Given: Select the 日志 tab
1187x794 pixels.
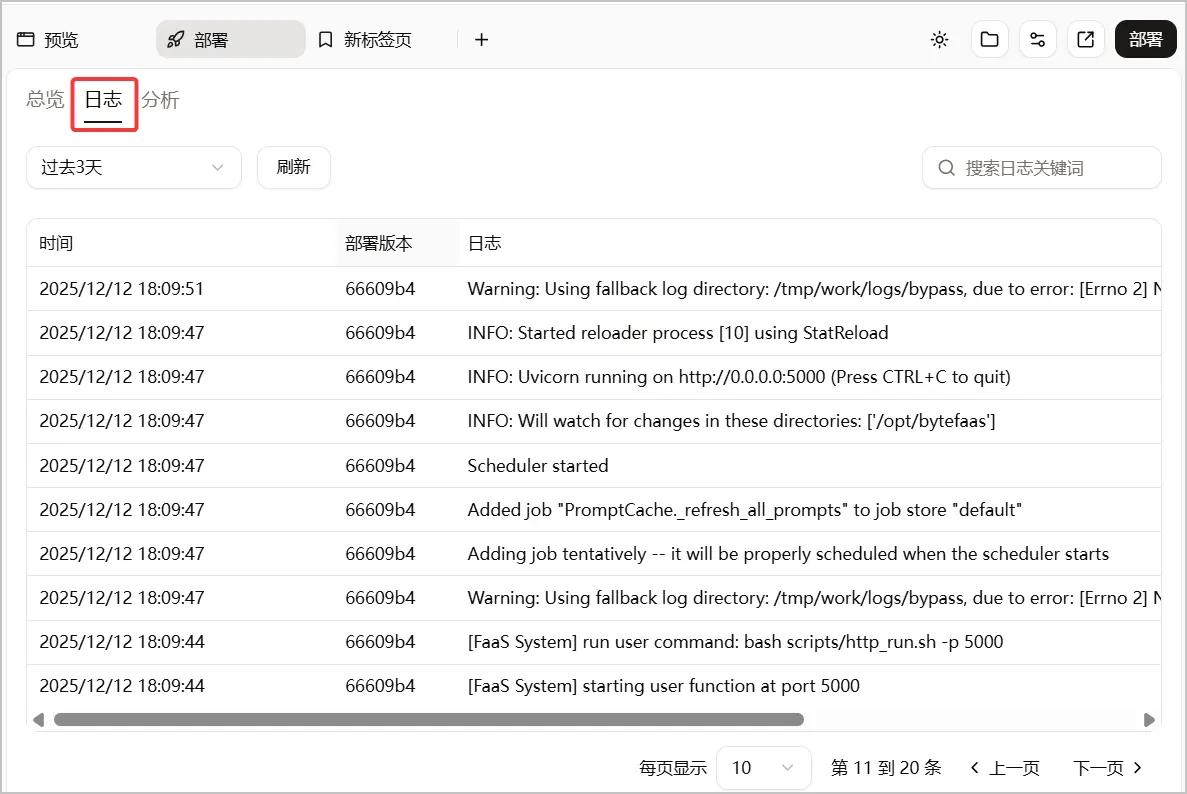Looking at the screenshot, I should point(104,100).
